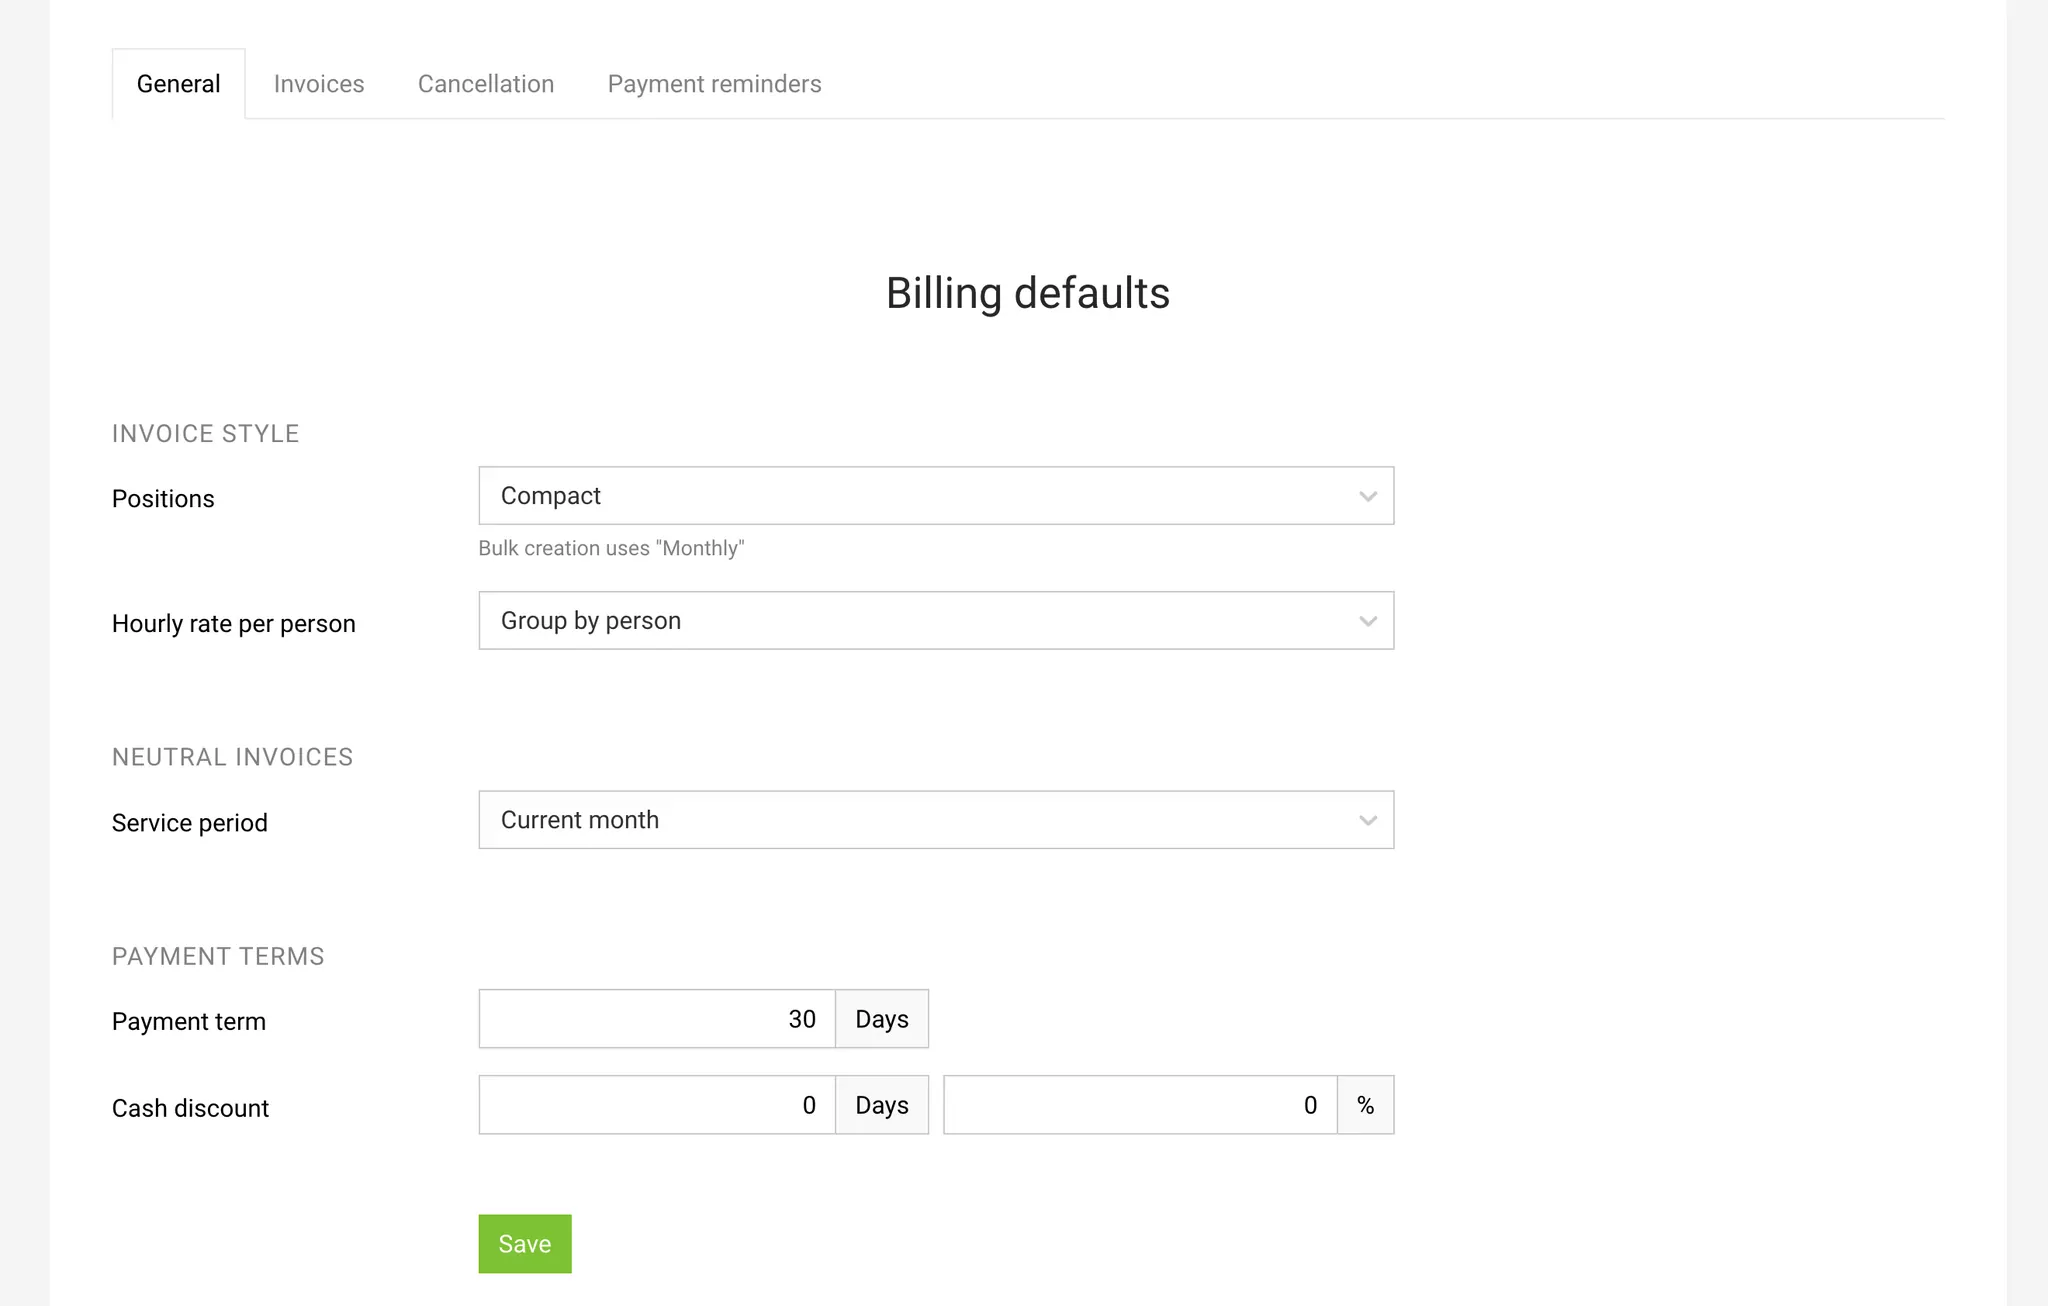Click the Days label next to payment term
The width and height of the screenshot is (2048, 1306).
click(x=881, y=1018)
